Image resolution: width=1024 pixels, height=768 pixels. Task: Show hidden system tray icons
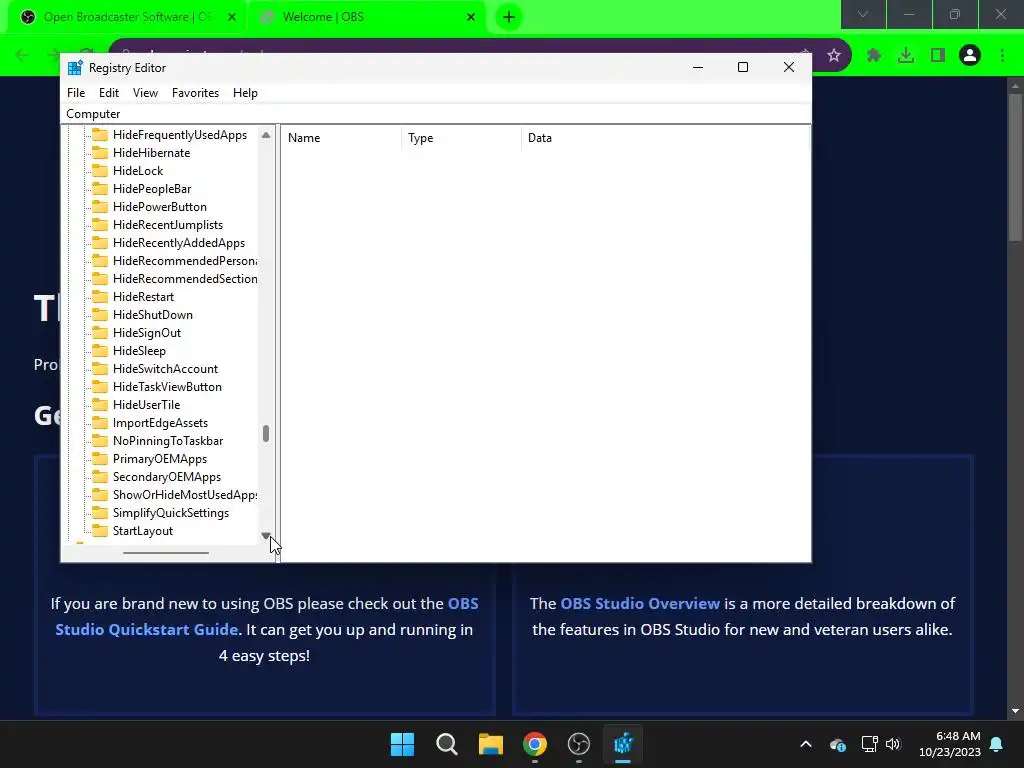(806, 744)
